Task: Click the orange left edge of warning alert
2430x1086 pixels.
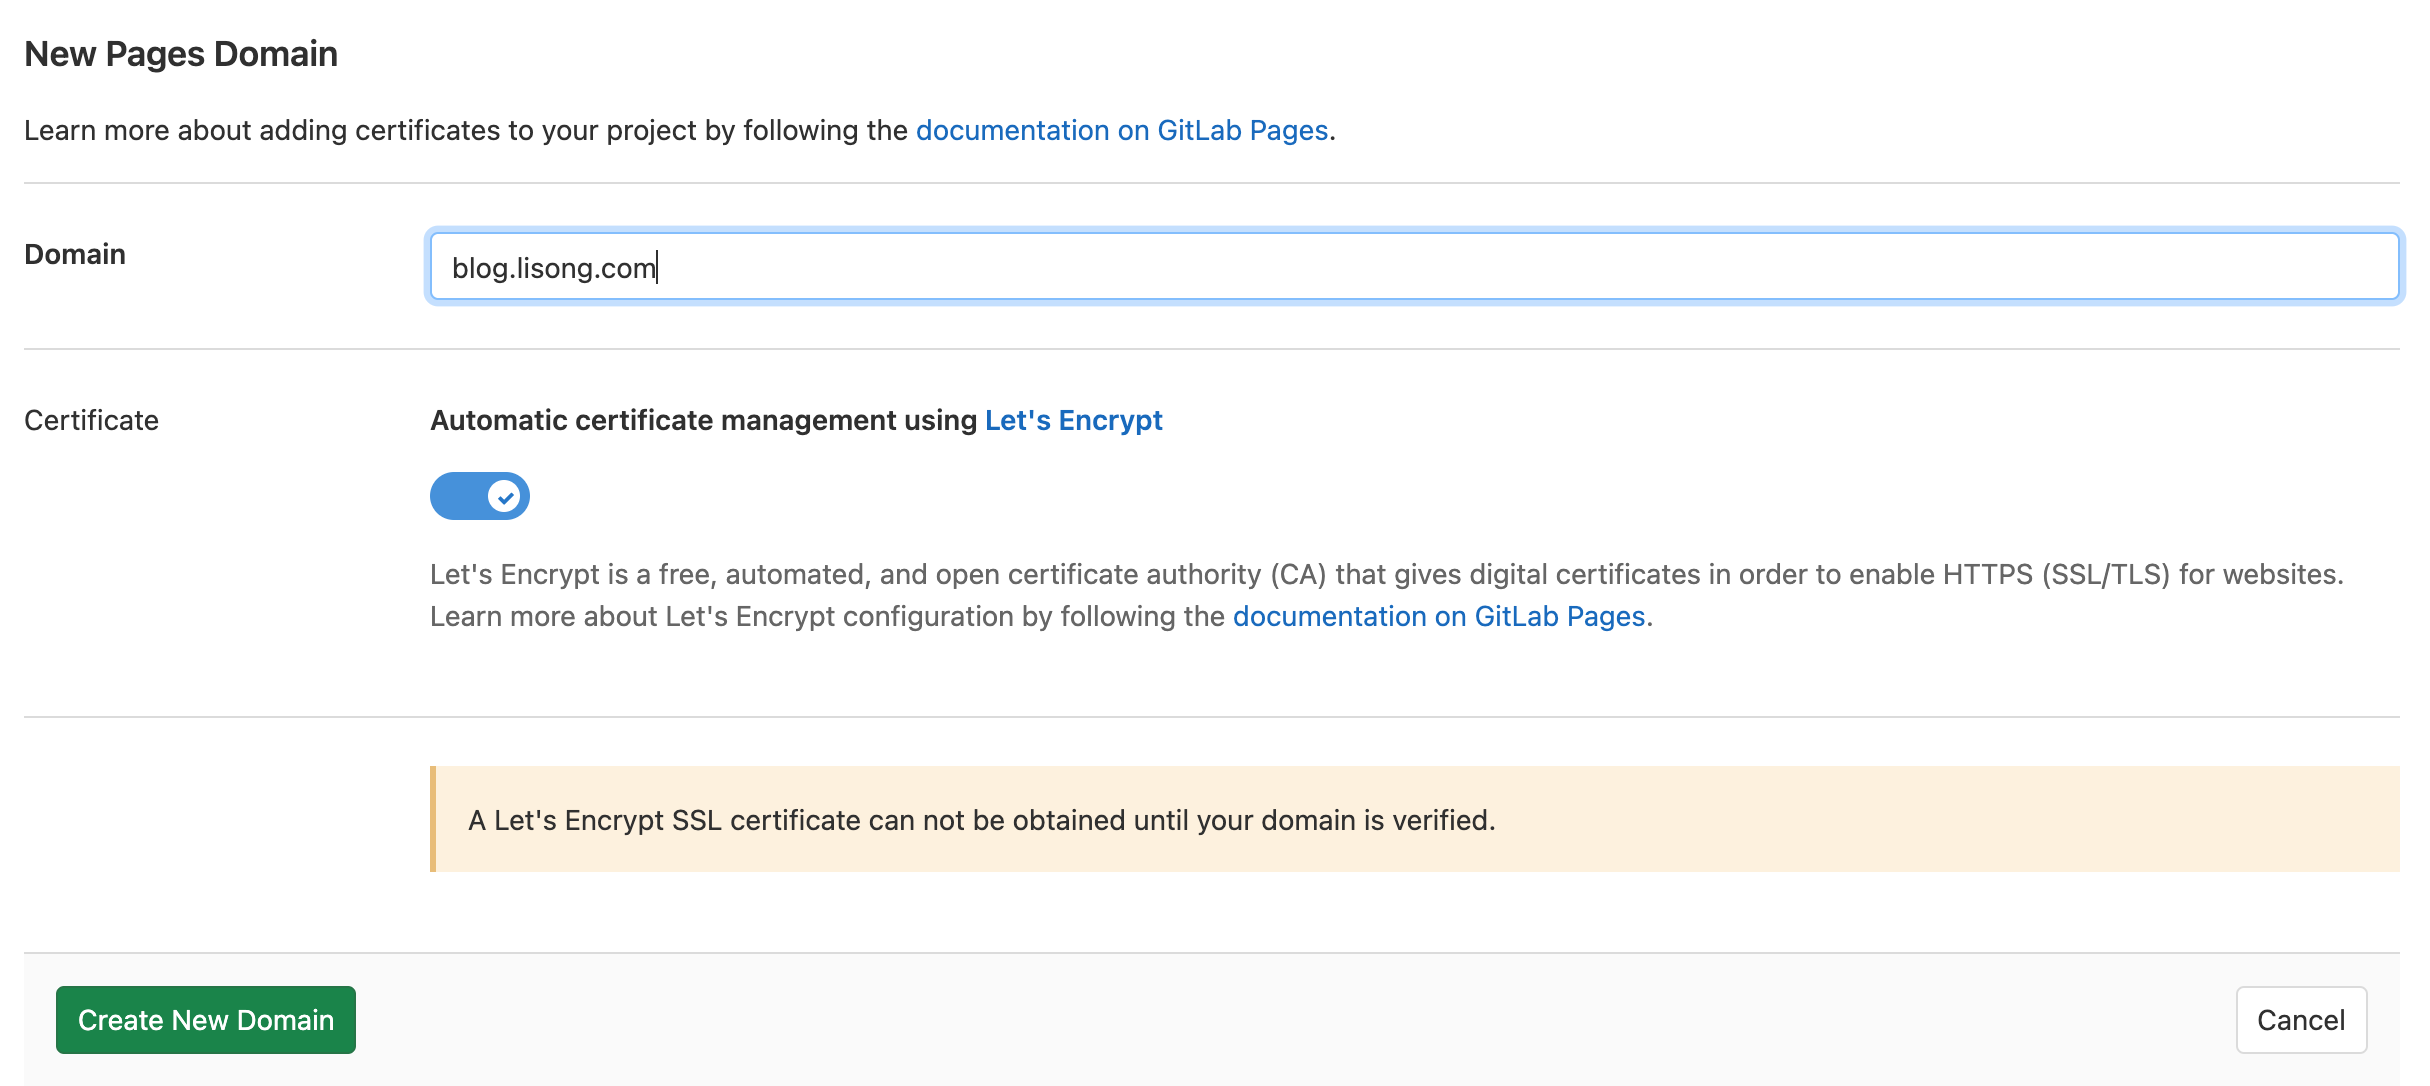Action: click(433, 819)
